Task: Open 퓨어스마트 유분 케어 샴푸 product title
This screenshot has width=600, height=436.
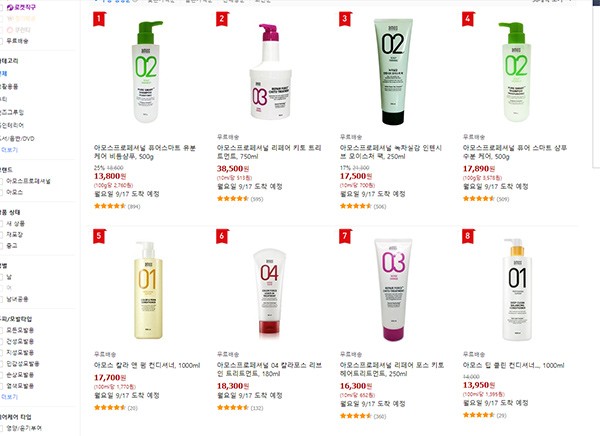Action: [145, 152]
